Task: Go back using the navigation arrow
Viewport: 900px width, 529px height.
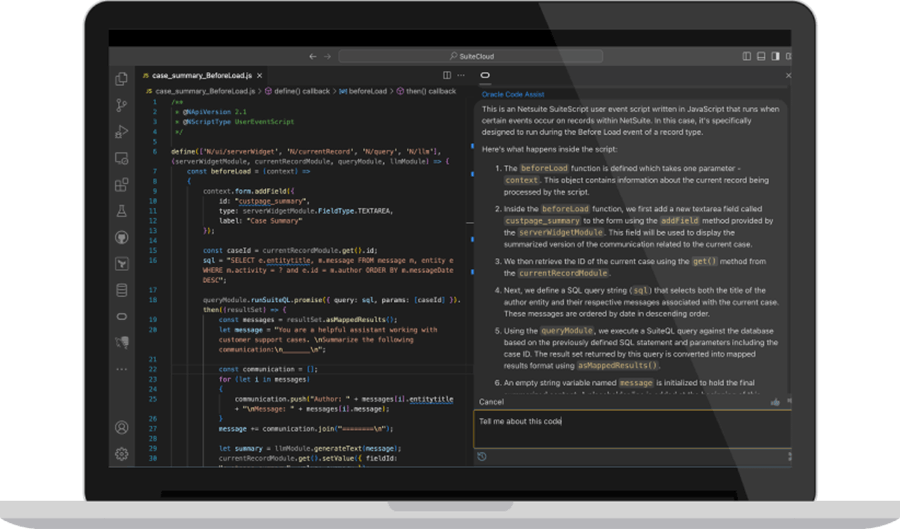Action: click(313, 56)
